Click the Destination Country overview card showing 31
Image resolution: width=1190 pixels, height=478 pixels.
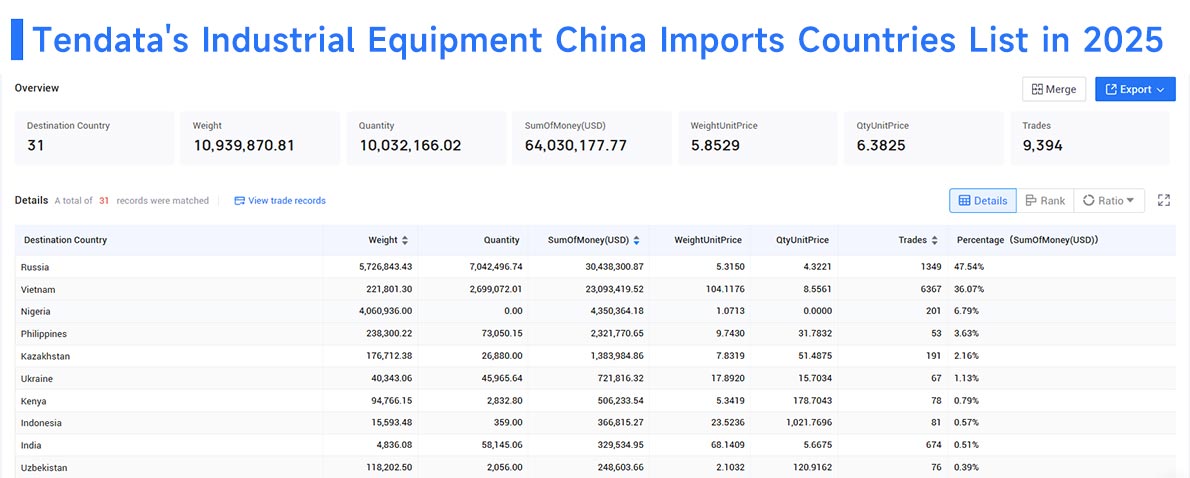coord(95,138)
